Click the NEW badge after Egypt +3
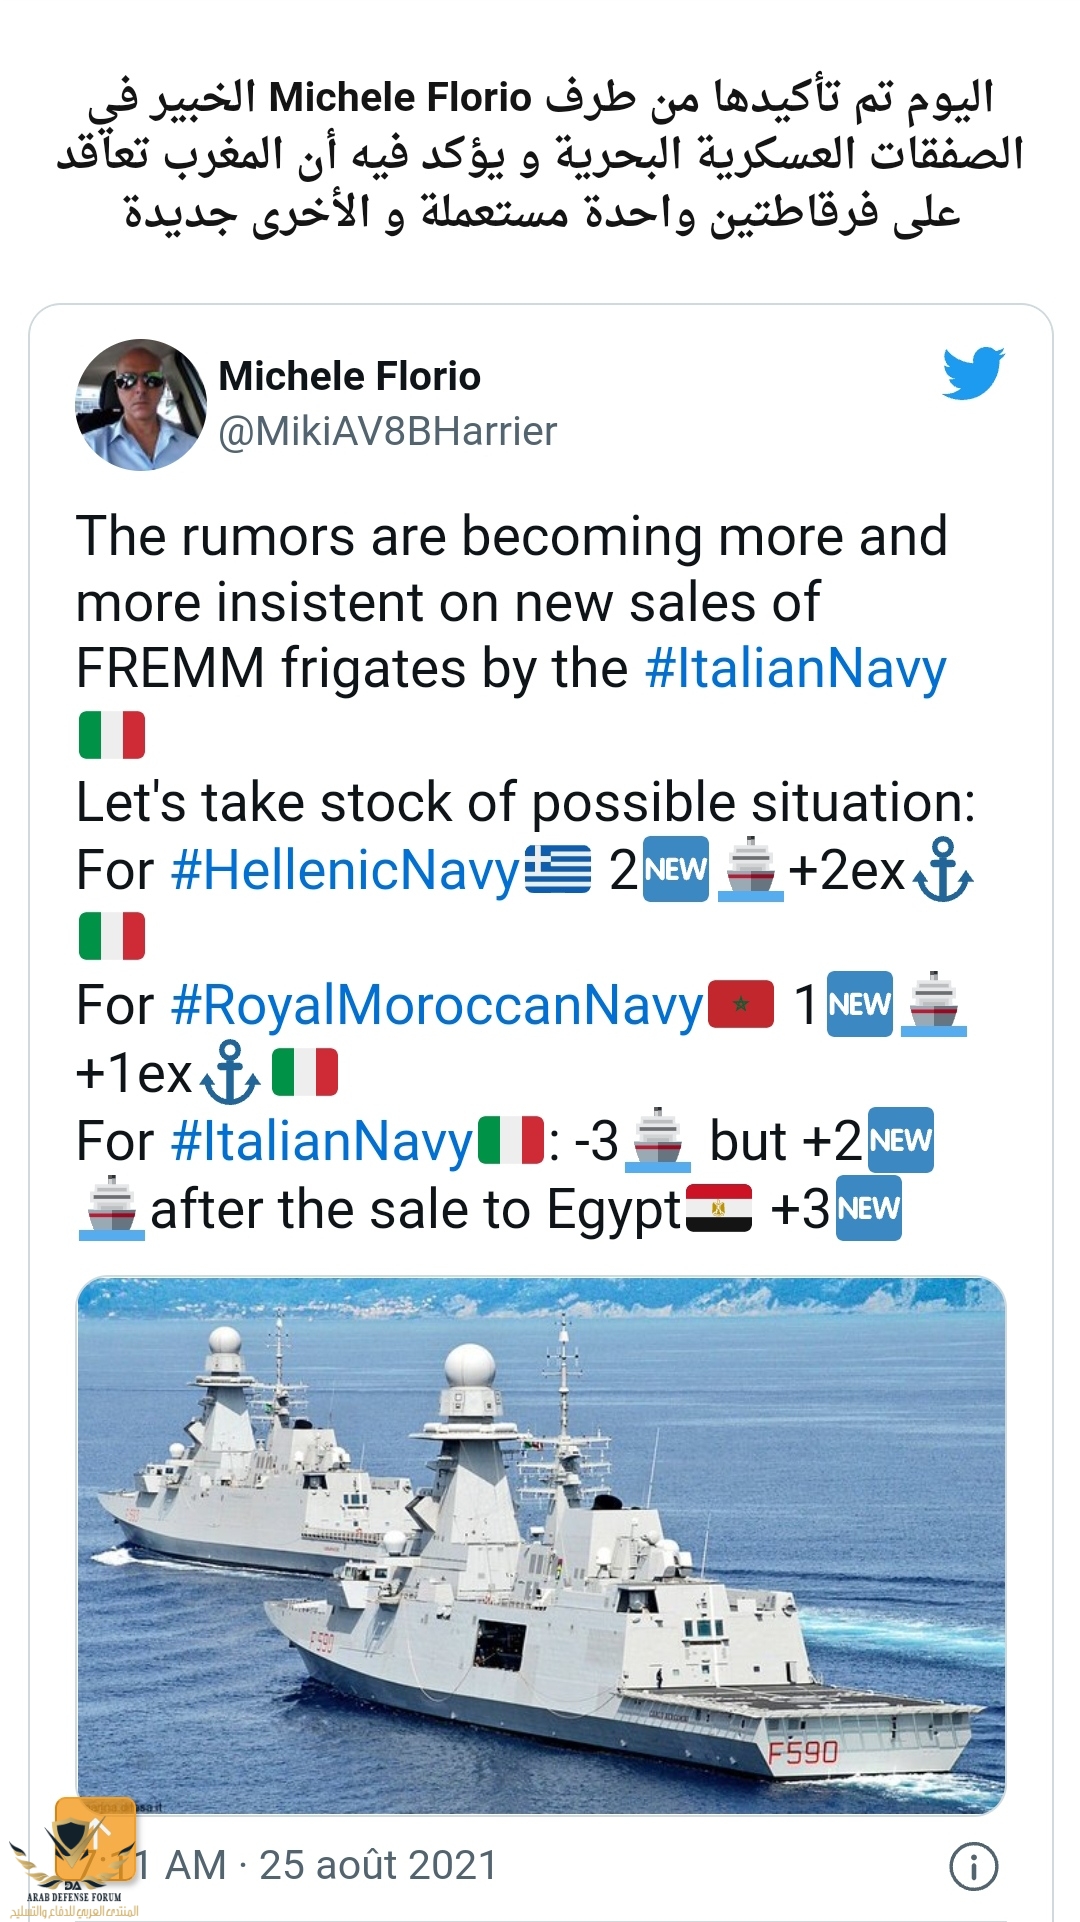The height and width of the screenshot is (1922, 1080). click(868, 1208)
